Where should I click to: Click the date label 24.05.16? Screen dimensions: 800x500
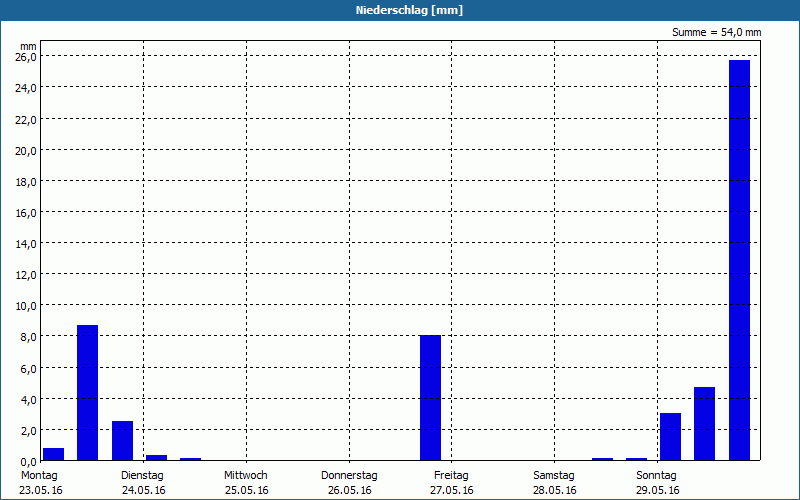pos(144,491)
